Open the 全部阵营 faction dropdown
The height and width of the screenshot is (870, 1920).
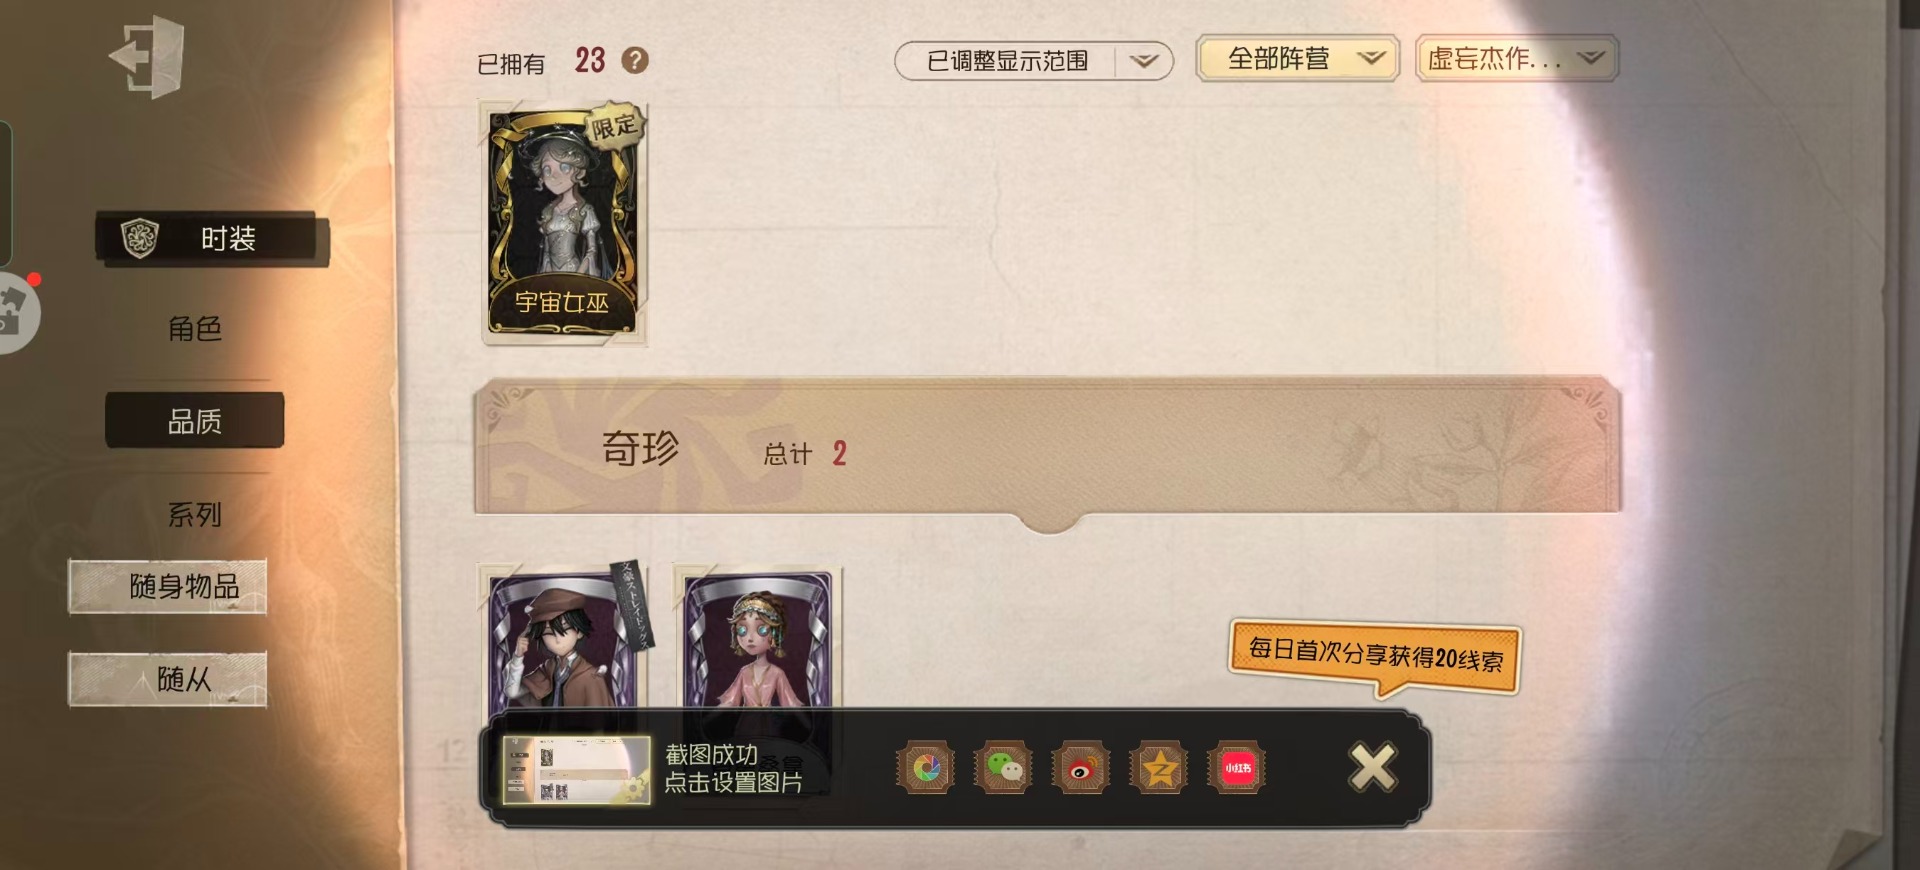point(1297,59)
